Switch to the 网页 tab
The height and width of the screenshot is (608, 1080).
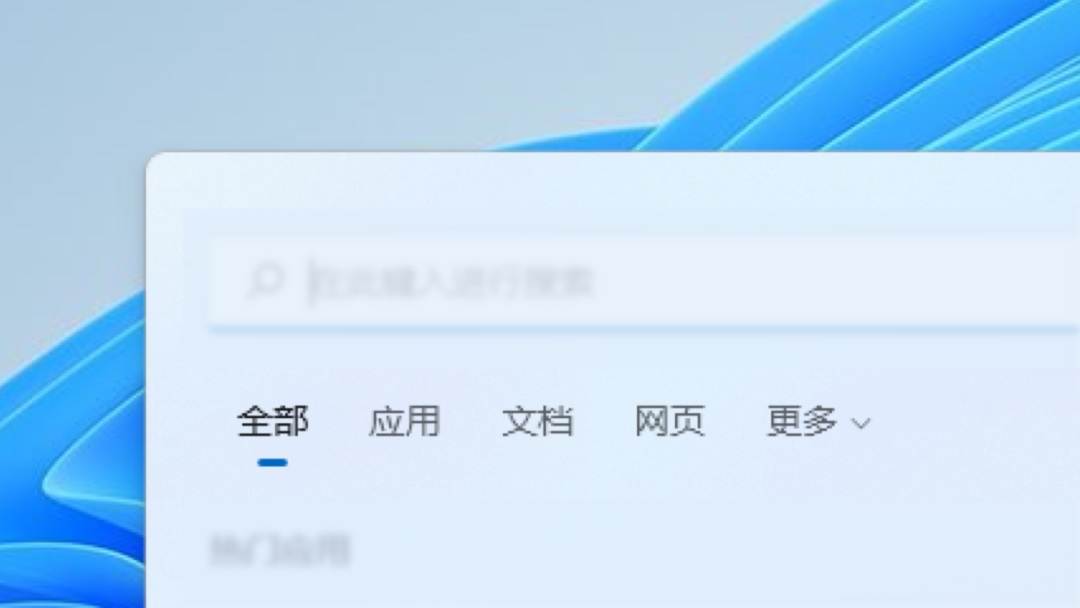669,421
